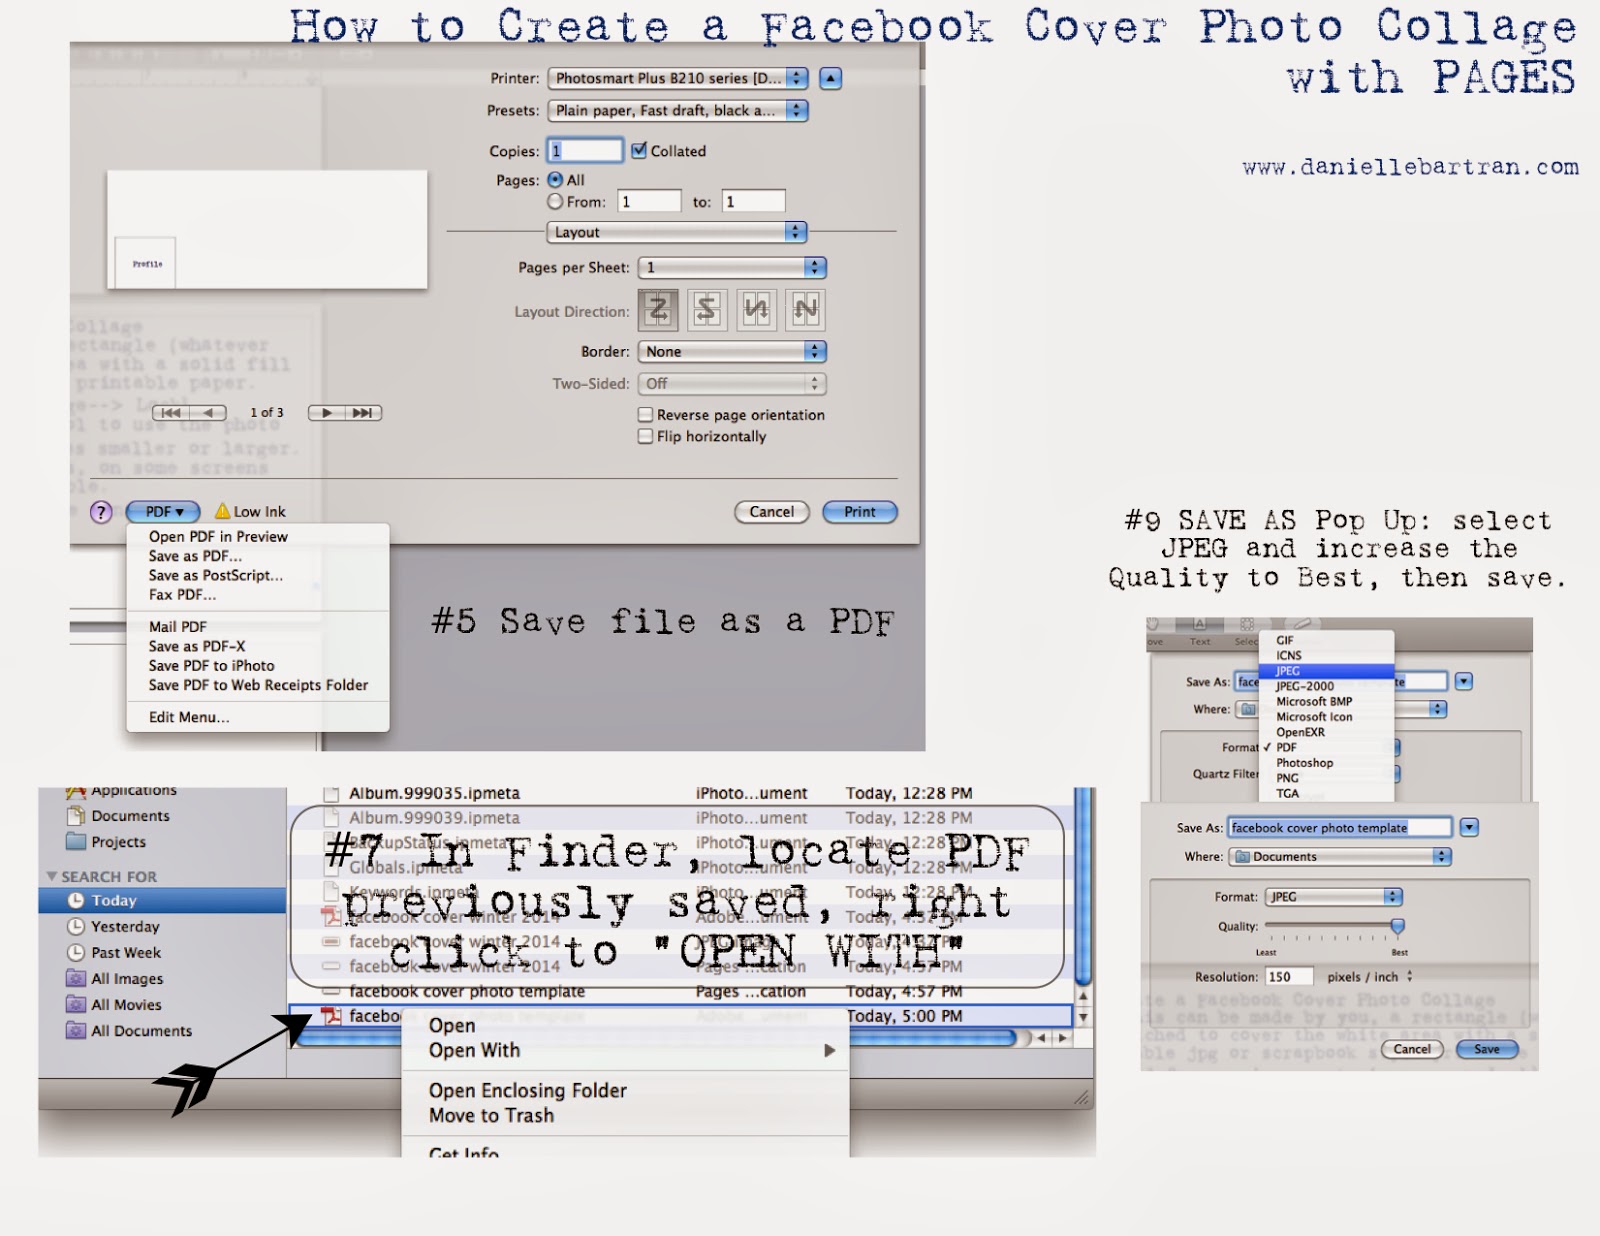1600x1236 pixels.
Task: Select JPEG in the Format dropdown list
Action: (x=1289, y=670)
